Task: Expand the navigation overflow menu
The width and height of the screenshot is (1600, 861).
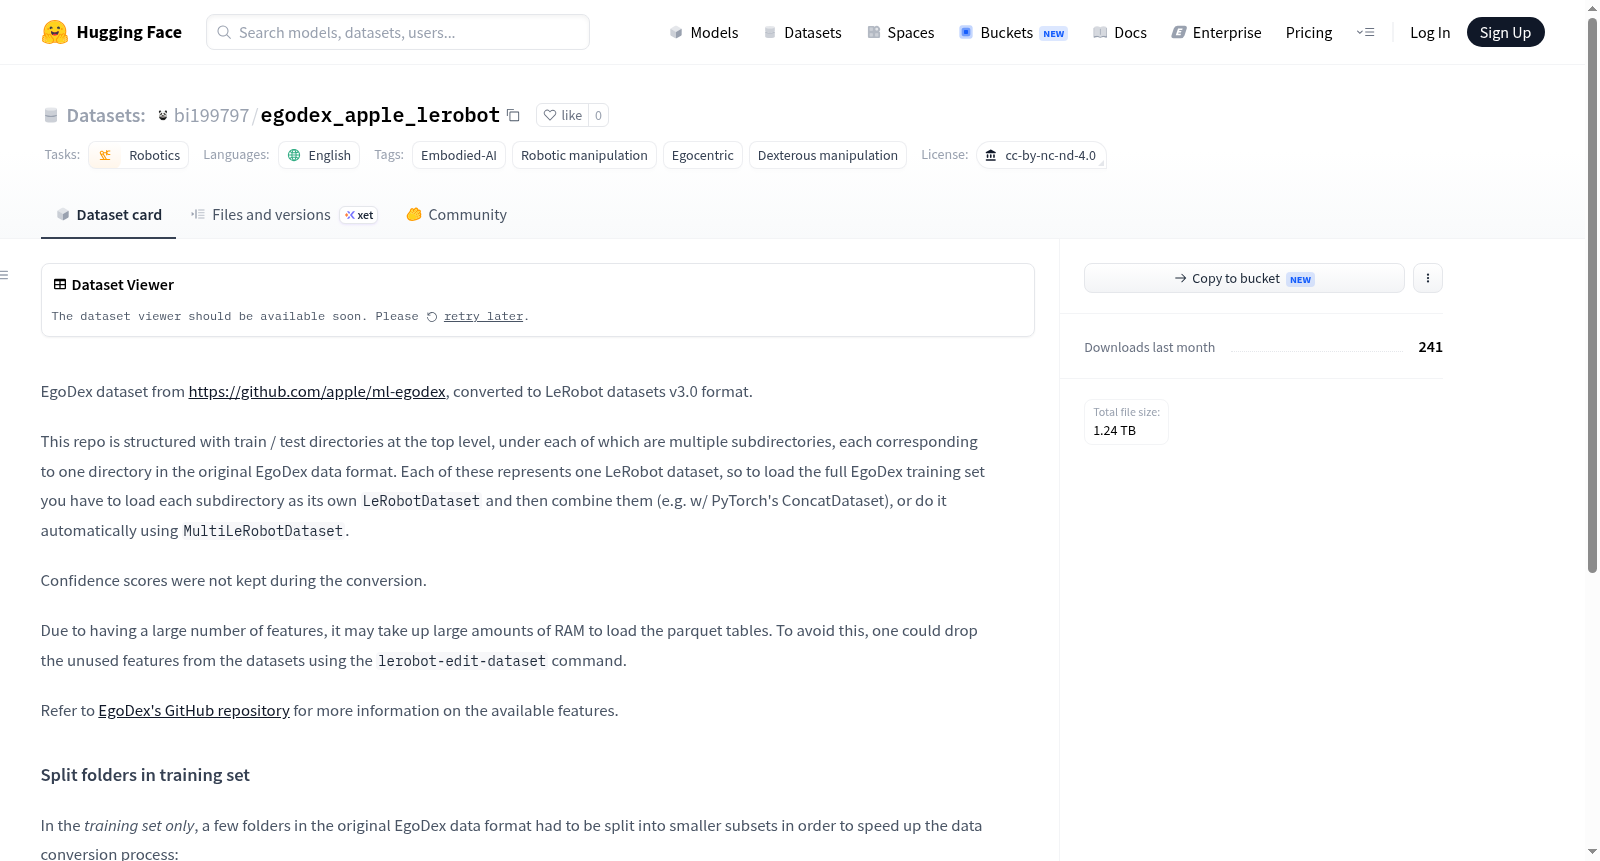Action: 1365,32
